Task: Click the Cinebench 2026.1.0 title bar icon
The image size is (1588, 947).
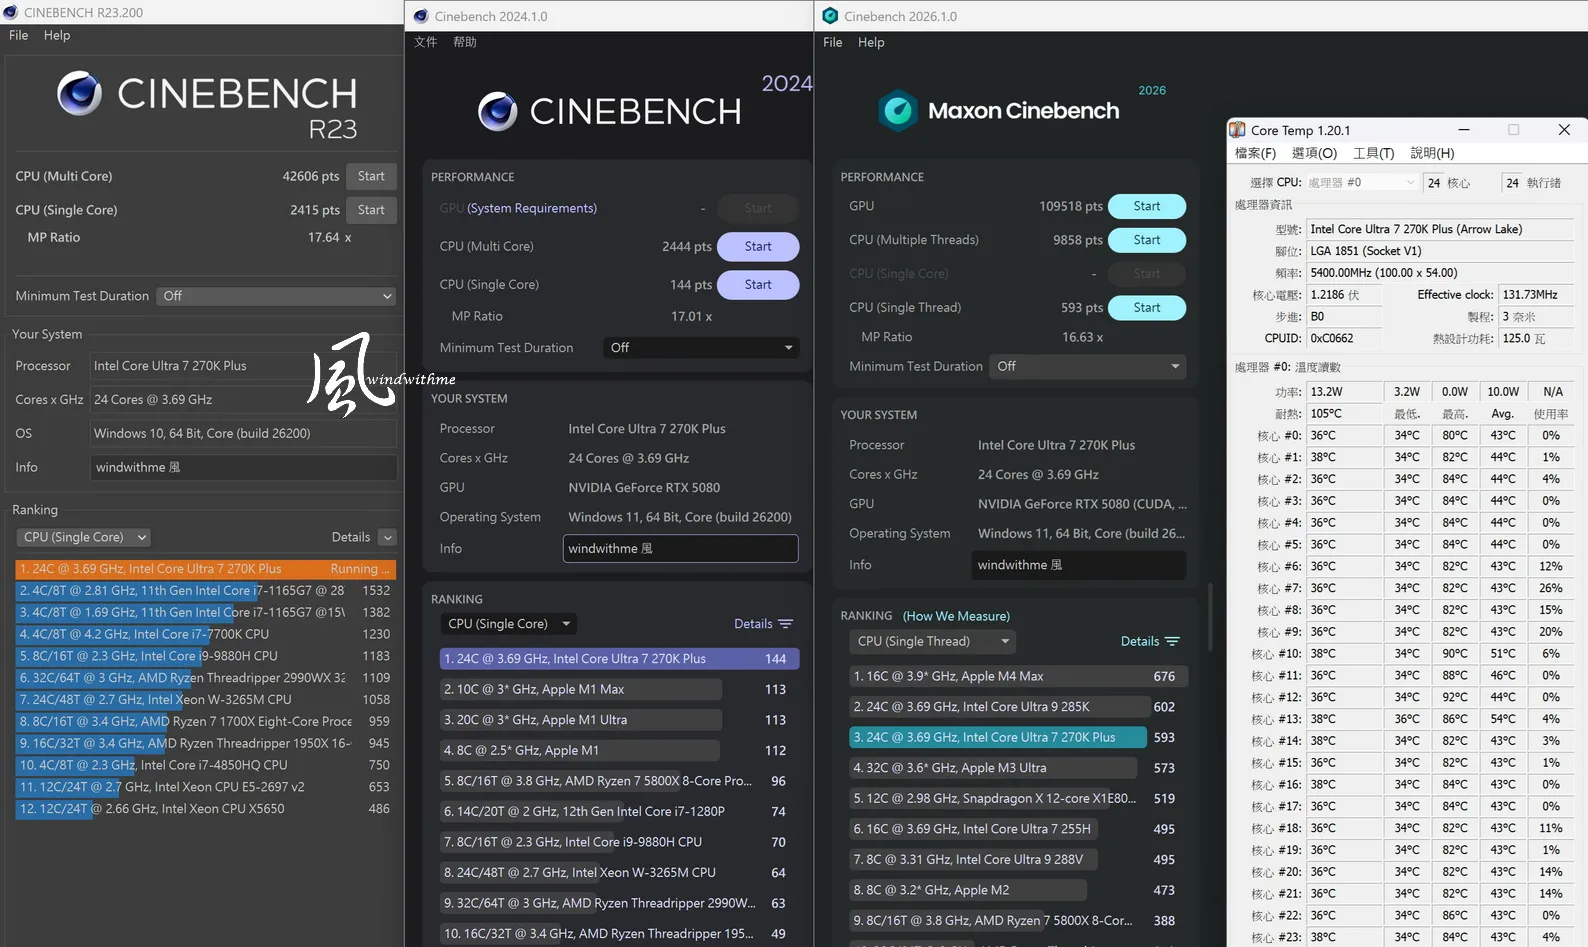Action: click(x=830, y=16)
